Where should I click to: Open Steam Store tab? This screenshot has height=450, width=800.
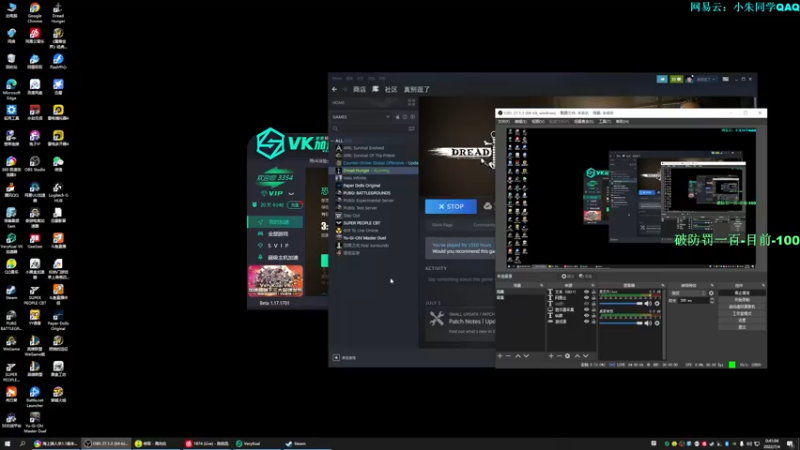(359, 89)
